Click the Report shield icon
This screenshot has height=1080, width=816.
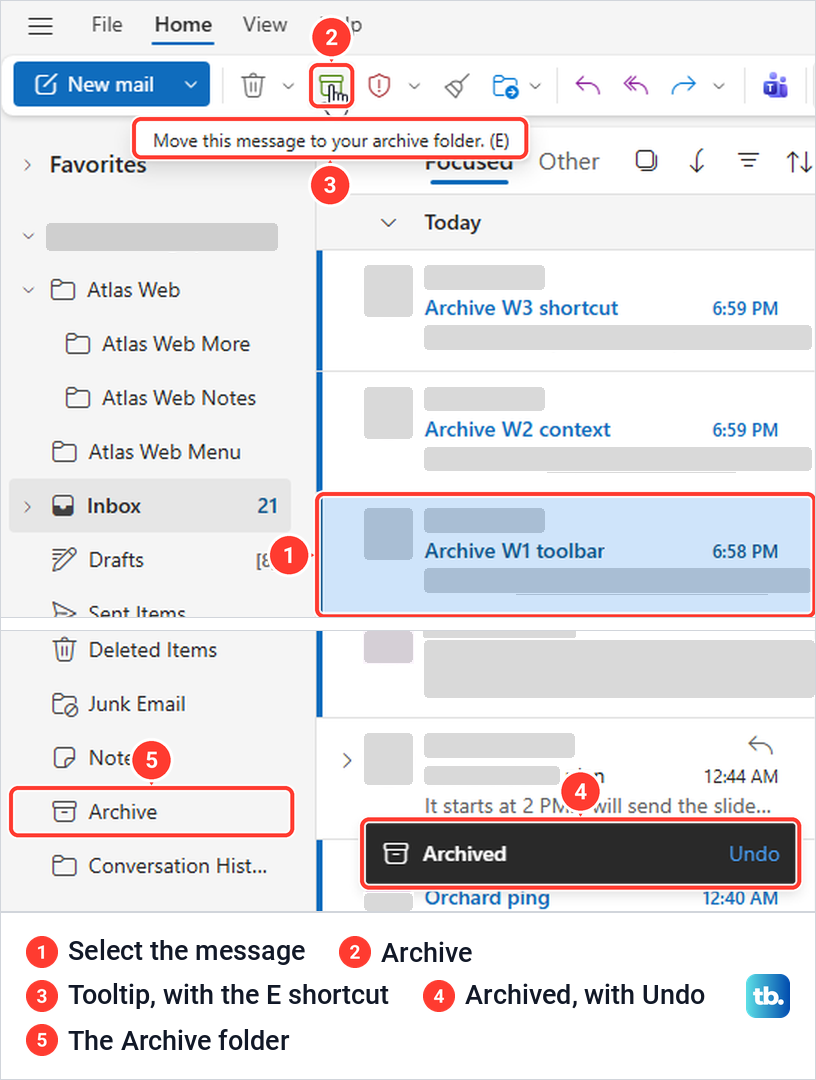coord(379,86)
